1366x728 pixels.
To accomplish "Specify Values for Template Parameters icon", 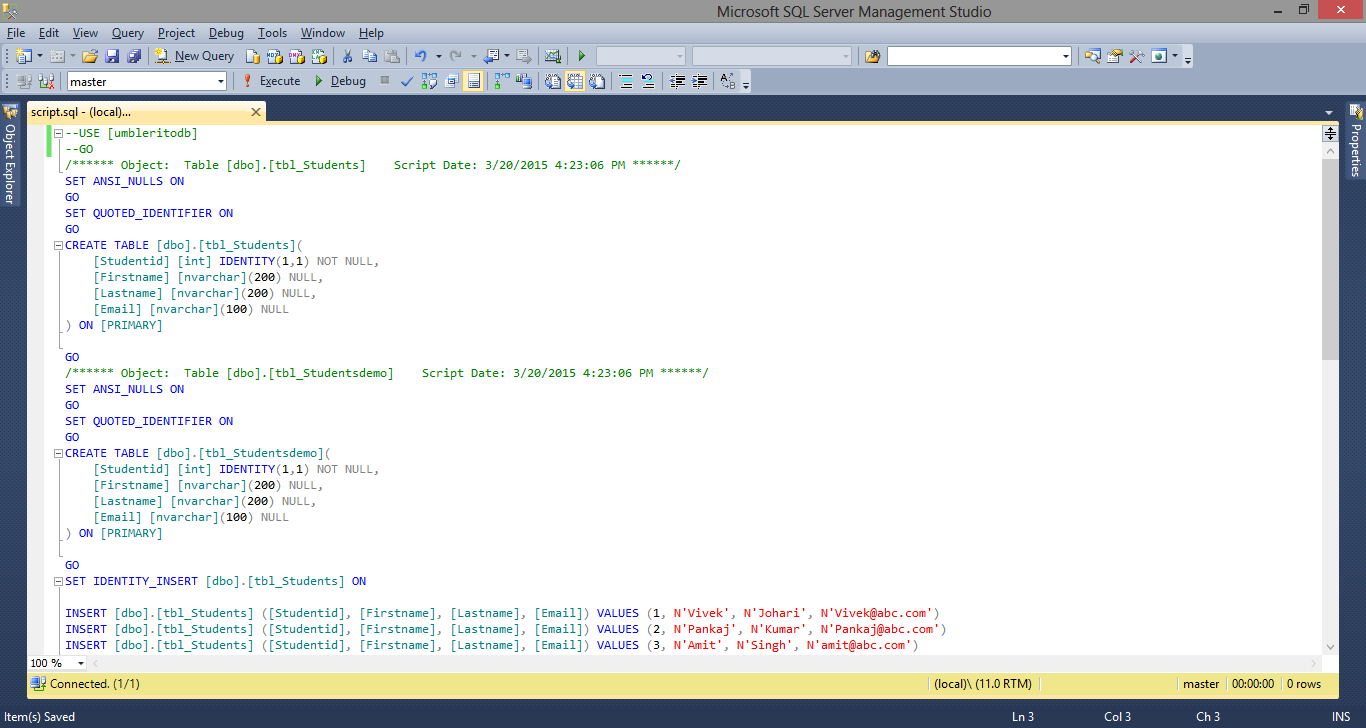I will click(x=728, y=81).
